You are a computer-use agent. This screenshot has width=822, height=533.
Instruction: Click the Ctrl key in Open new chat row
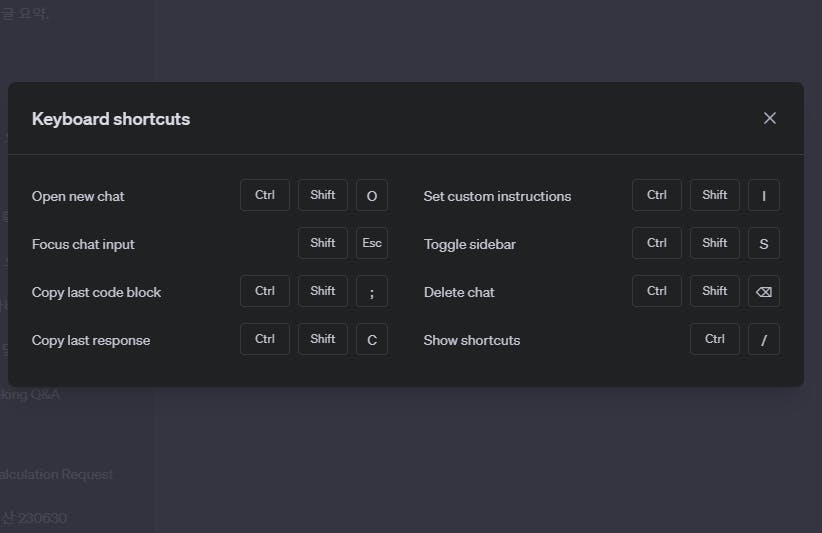click(x=265, y=195)
